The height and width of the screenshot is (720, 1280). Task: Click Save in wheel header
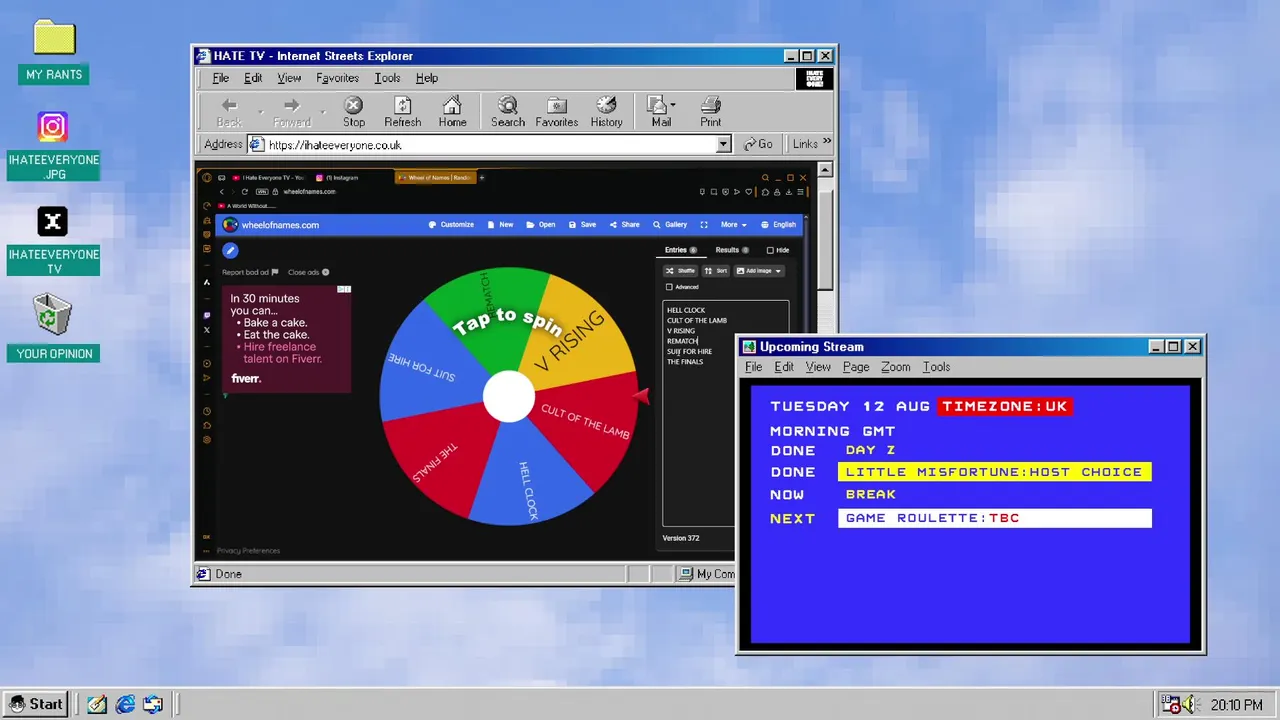pyautogui.click(x=582, y=225)
